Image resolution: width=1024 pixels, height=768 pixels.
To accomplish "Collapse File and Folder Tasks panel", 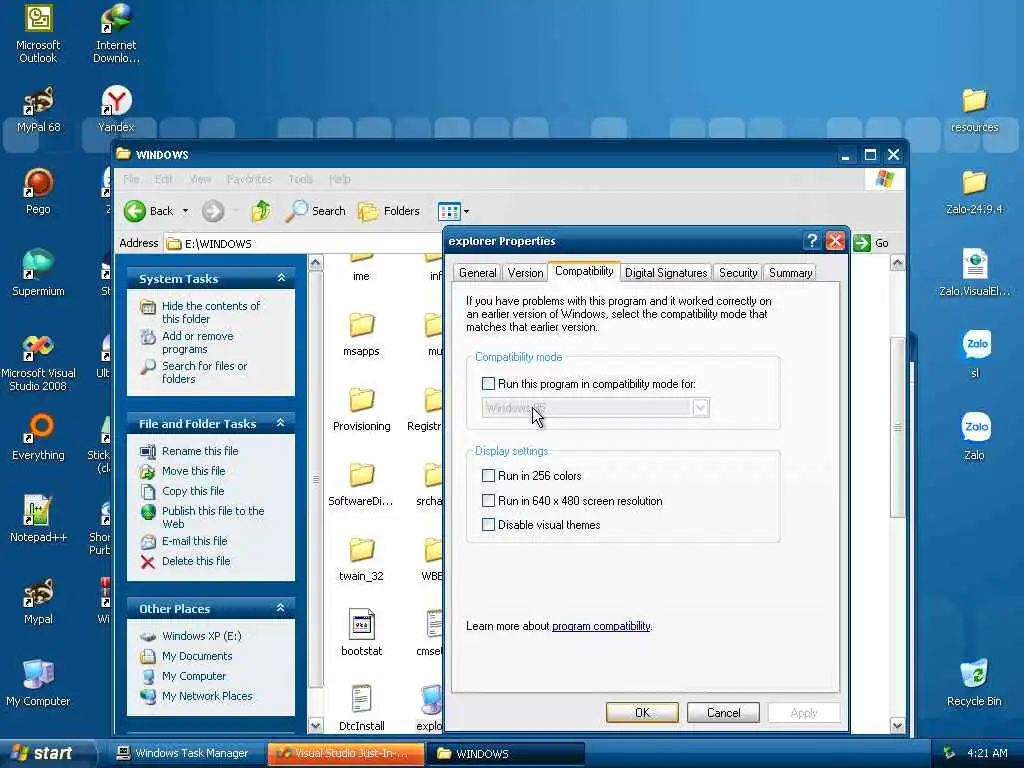I will [x=281, y=423].
